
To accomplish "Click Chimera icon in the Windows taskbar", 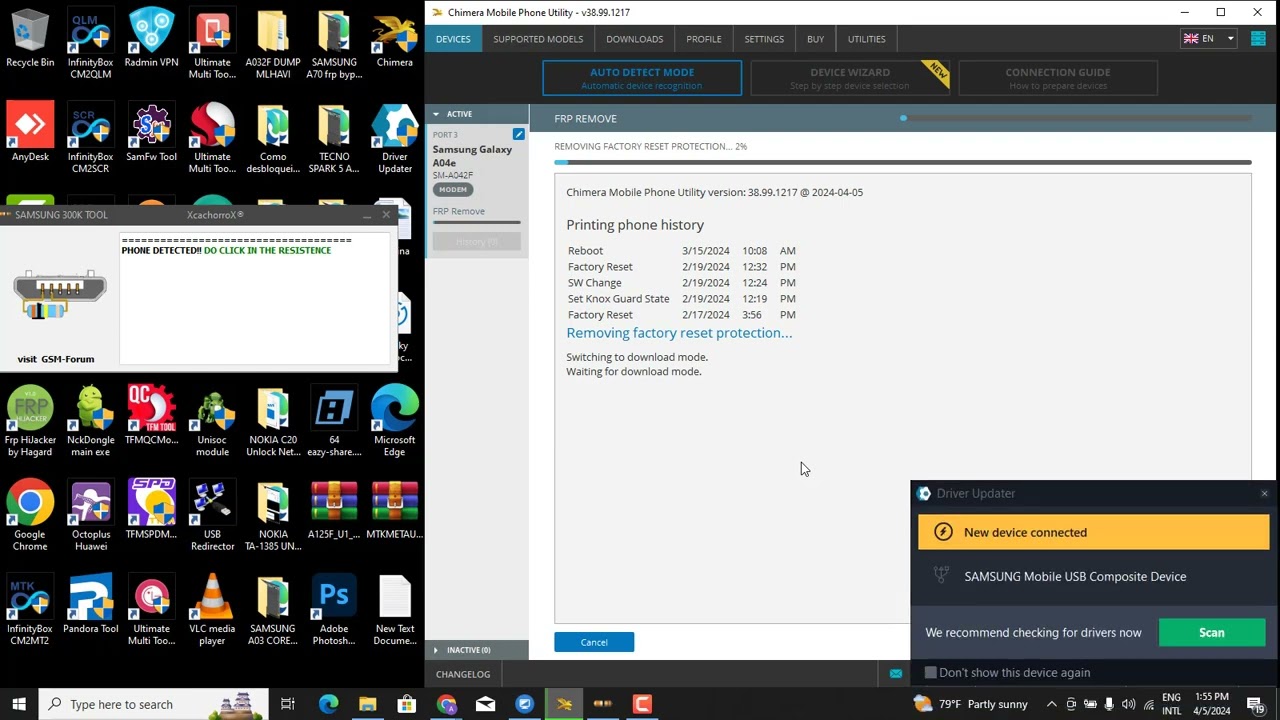I will click(x=564, y=704).
